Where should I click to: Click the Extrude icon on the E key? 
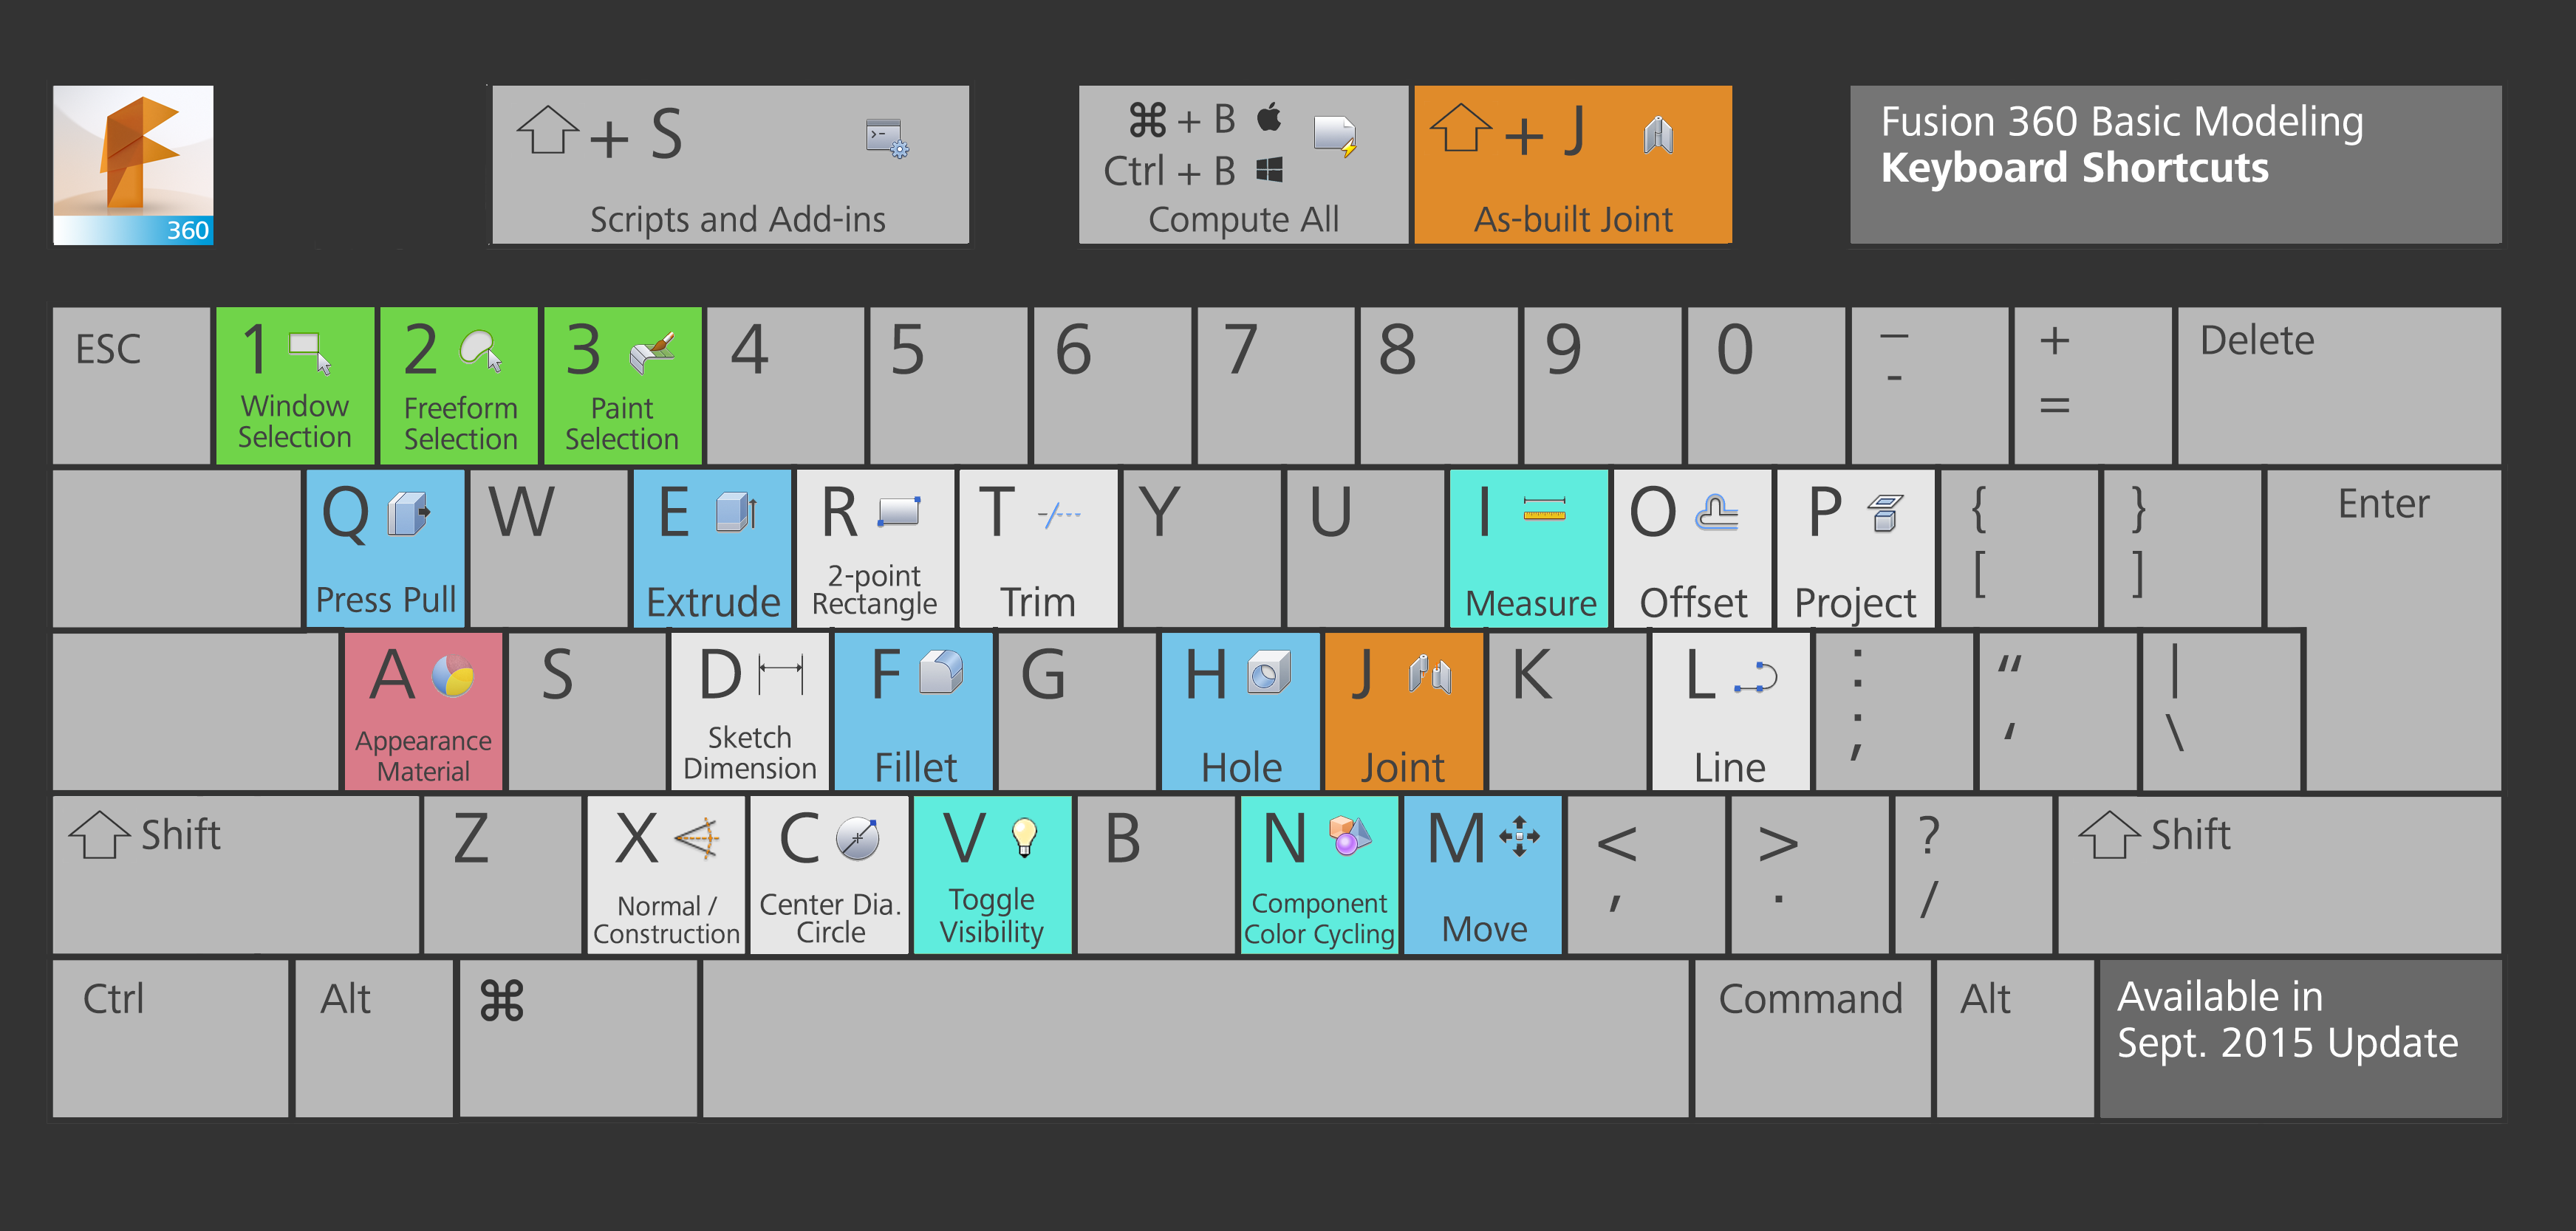point(737,512)
